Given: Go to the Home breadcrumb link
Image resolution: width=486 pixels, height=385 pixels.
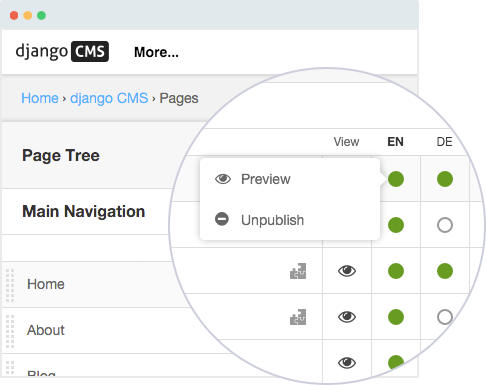Looking at the screenshot, I should (x=40, y=98).
